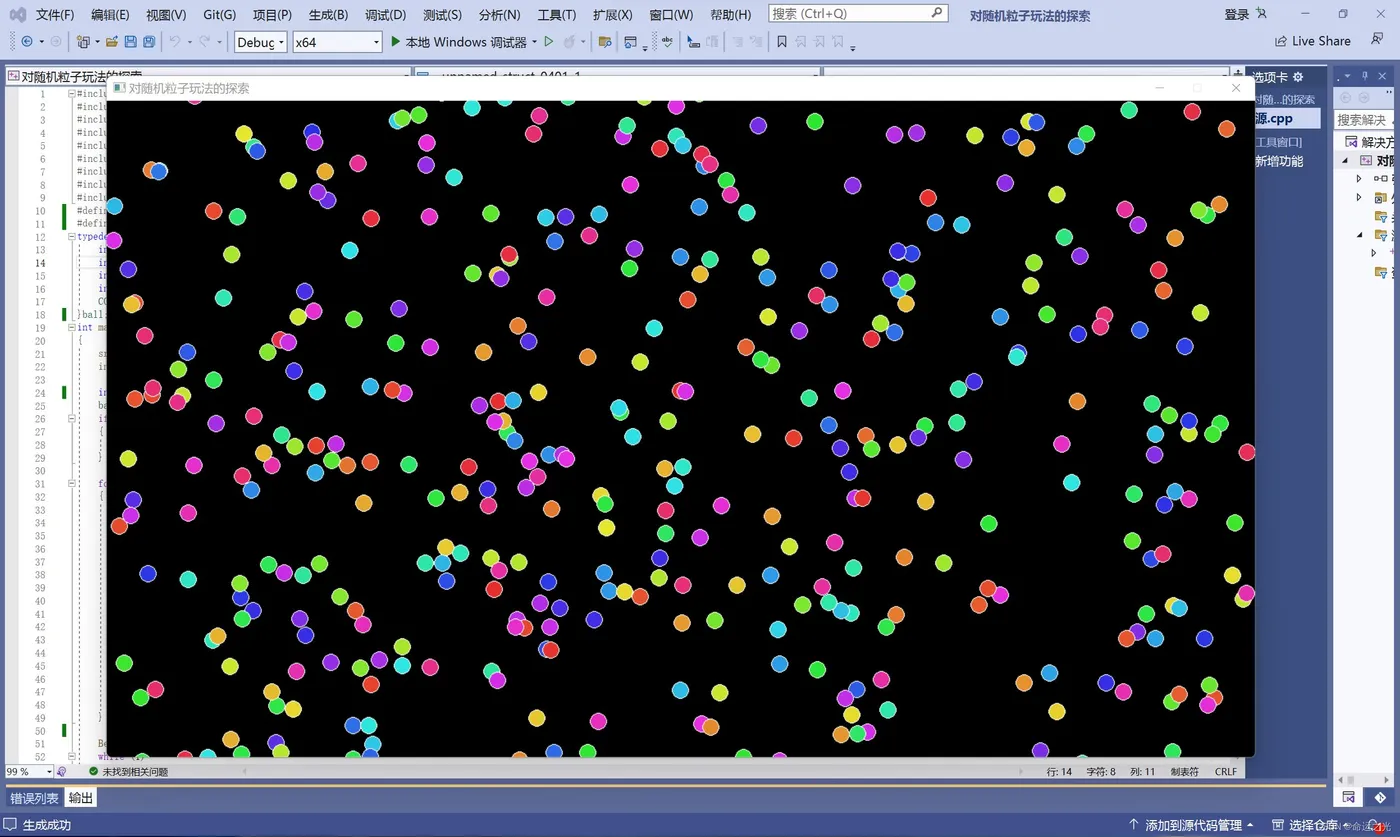Click the 登录 sign-in link
The image size is (1400, 837).
tap(1236, 14)
